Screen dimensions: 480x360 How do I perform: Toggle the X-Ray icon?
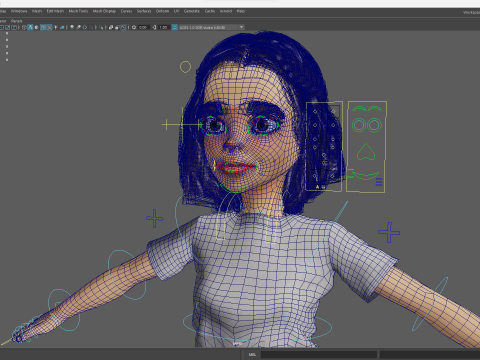tap(111, 27)
